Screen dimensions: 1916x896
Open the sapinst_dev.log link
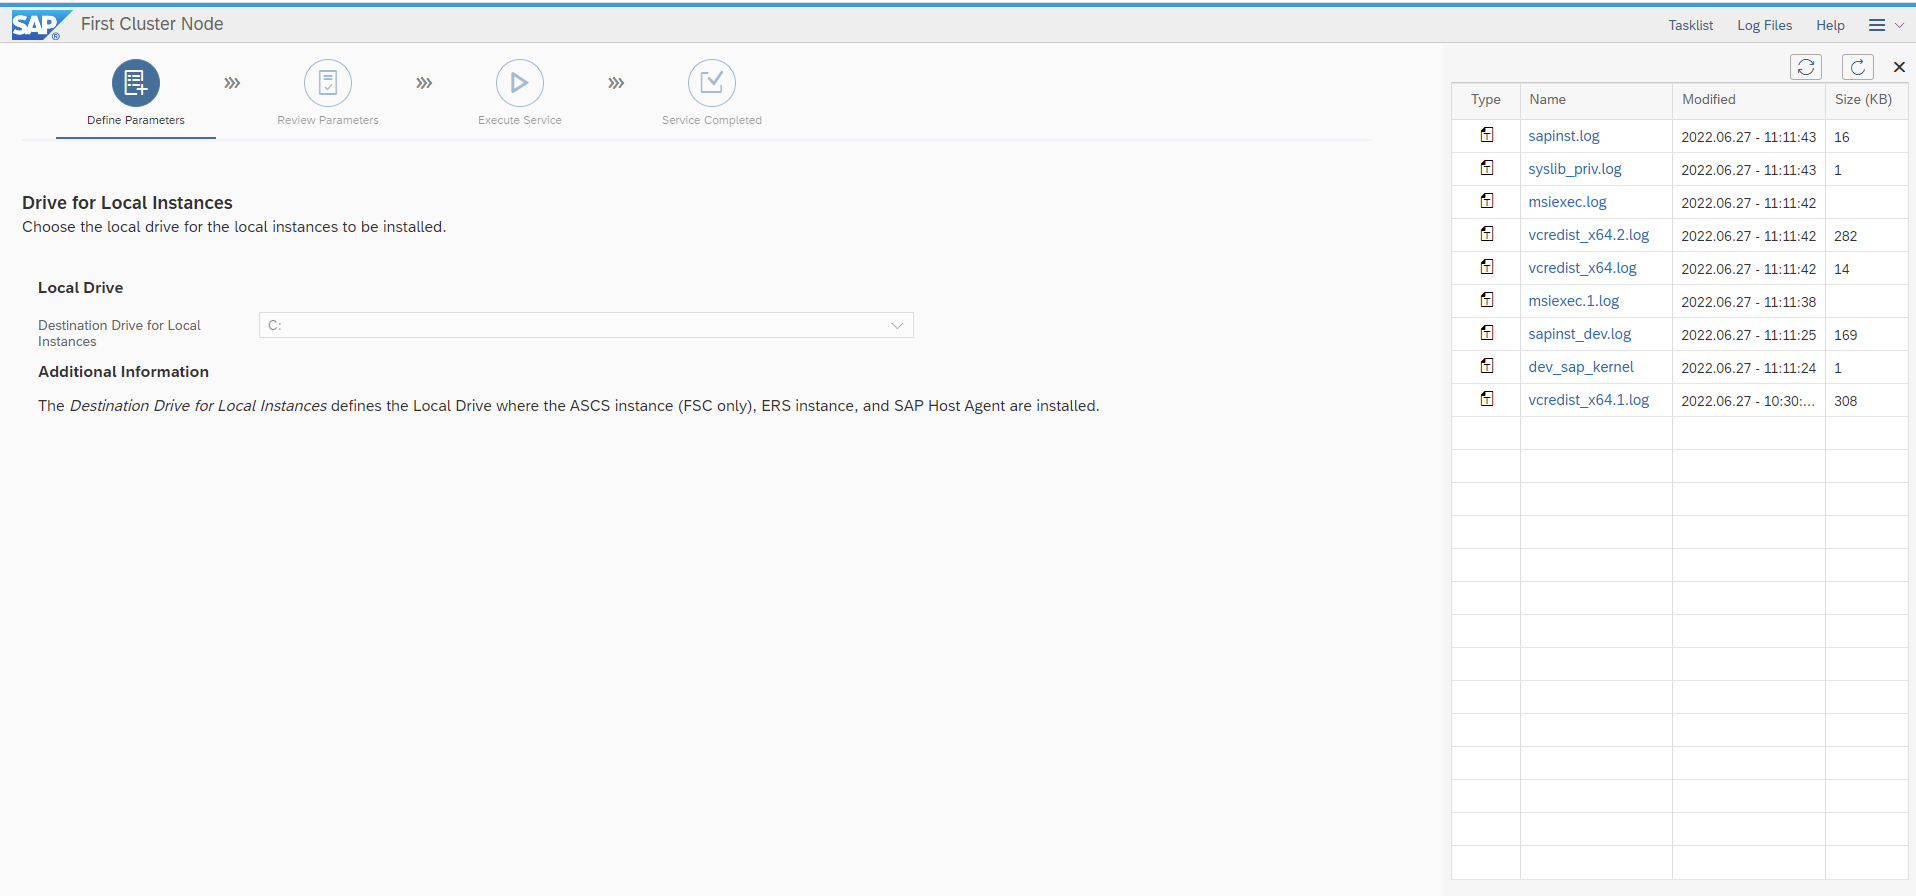pos(1579,334)
